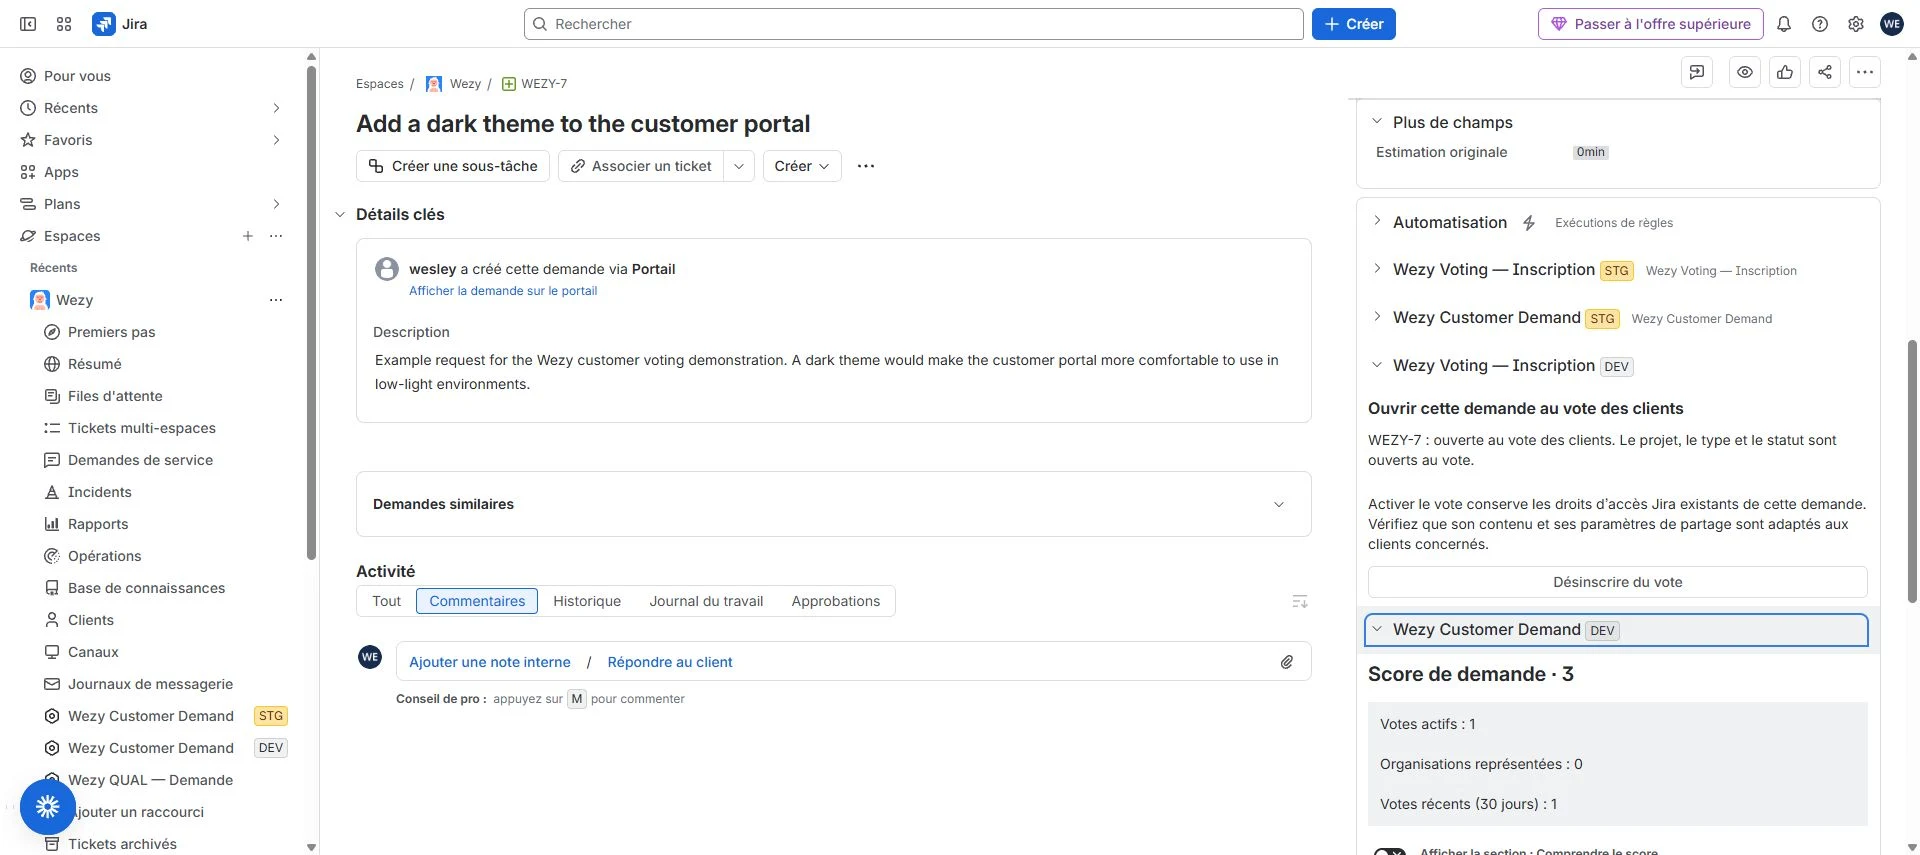Screen dimensions: 1920x855
Task: Open the settings gear icon
Action: [1856, 24]
